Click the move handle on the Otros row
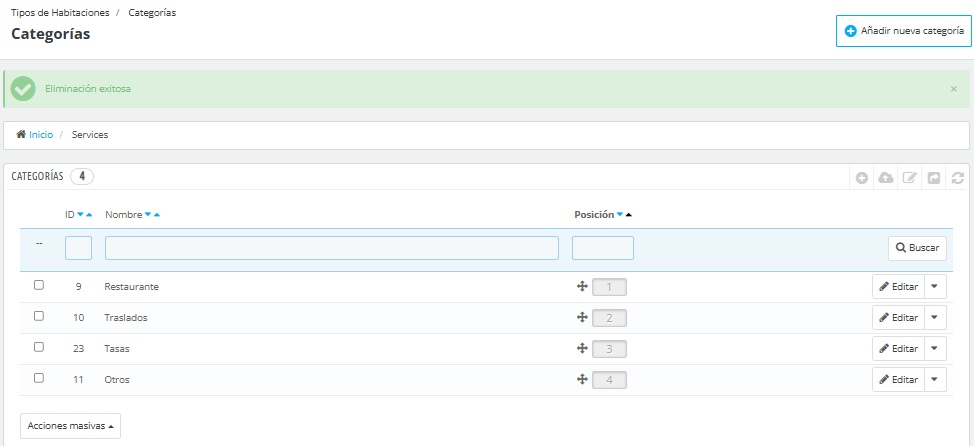This screenshot has height=446, width=974. point(581,380)
